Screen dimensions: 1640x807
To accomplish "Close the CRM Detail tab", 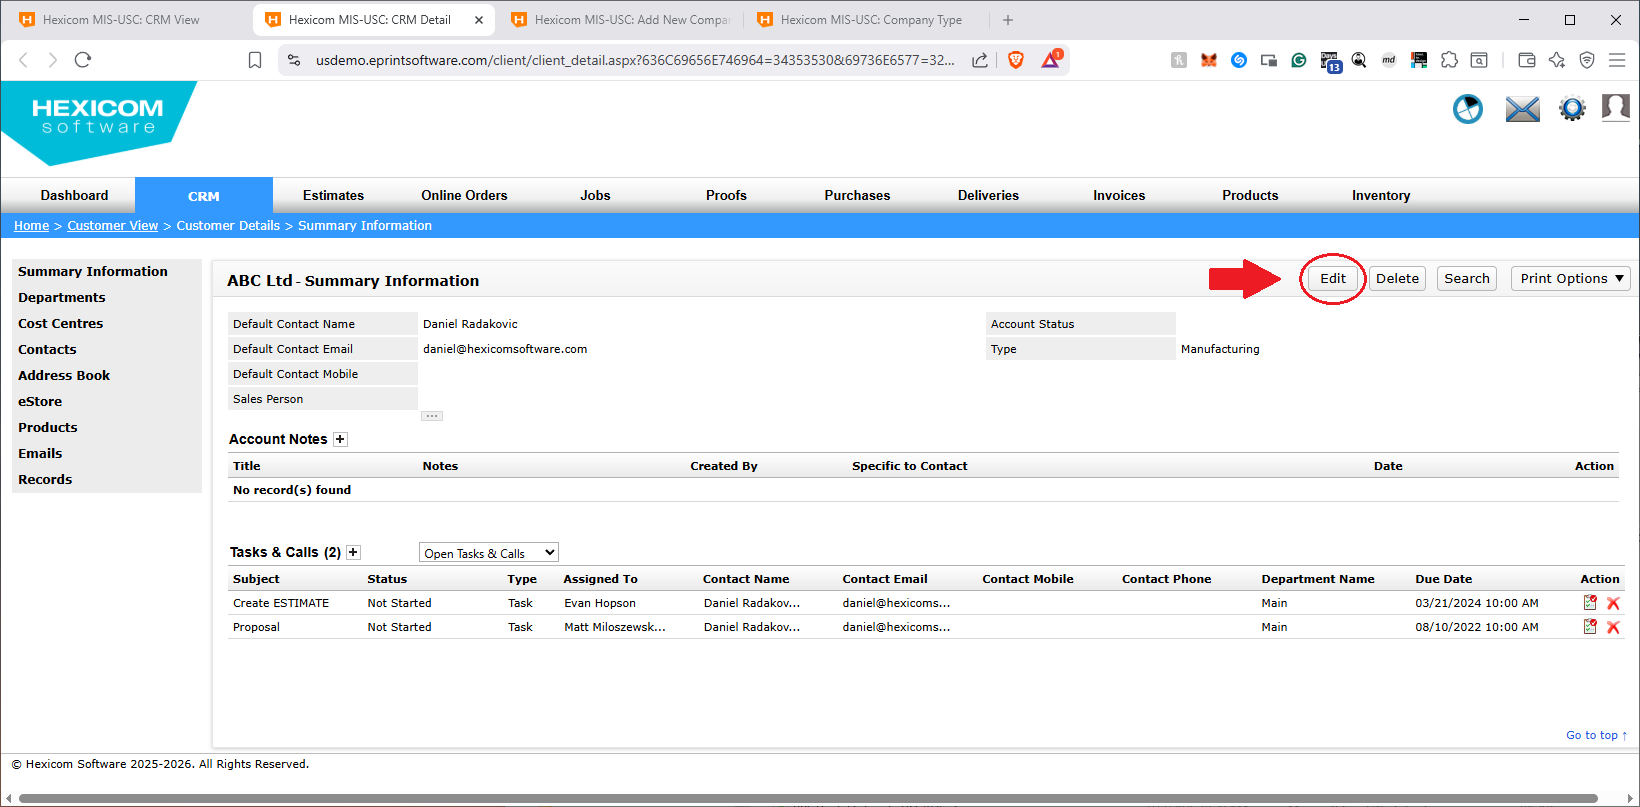I will tap(479, 20).
